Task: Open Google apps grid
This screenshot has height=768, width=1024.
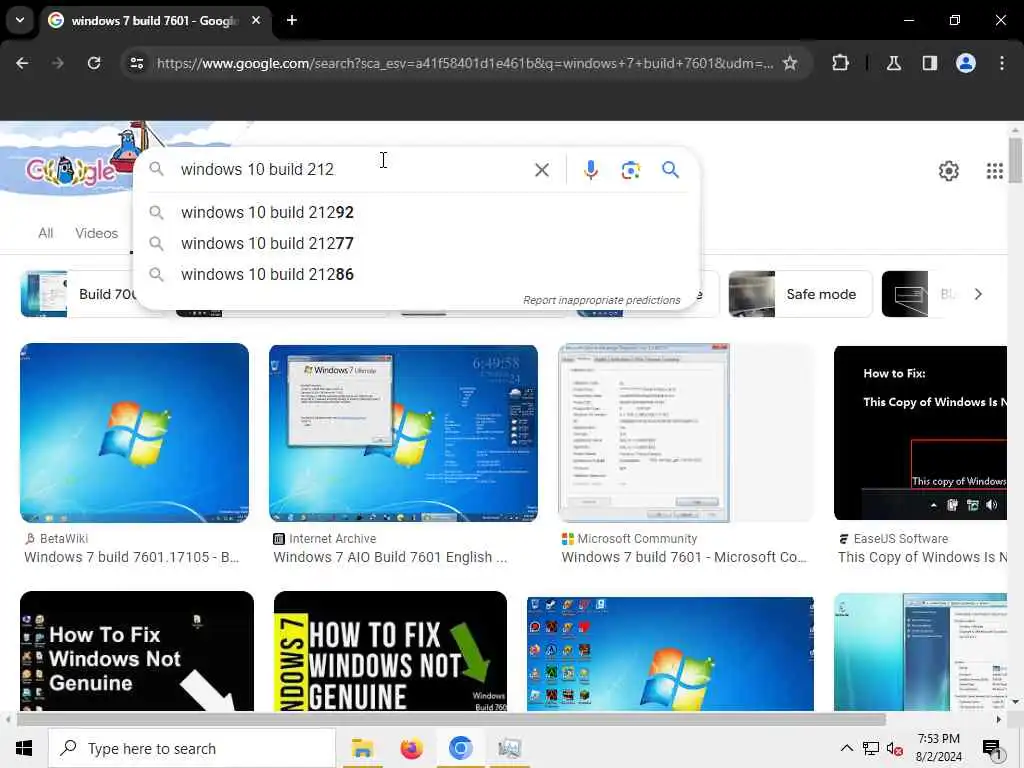Action: coord(994,171)
